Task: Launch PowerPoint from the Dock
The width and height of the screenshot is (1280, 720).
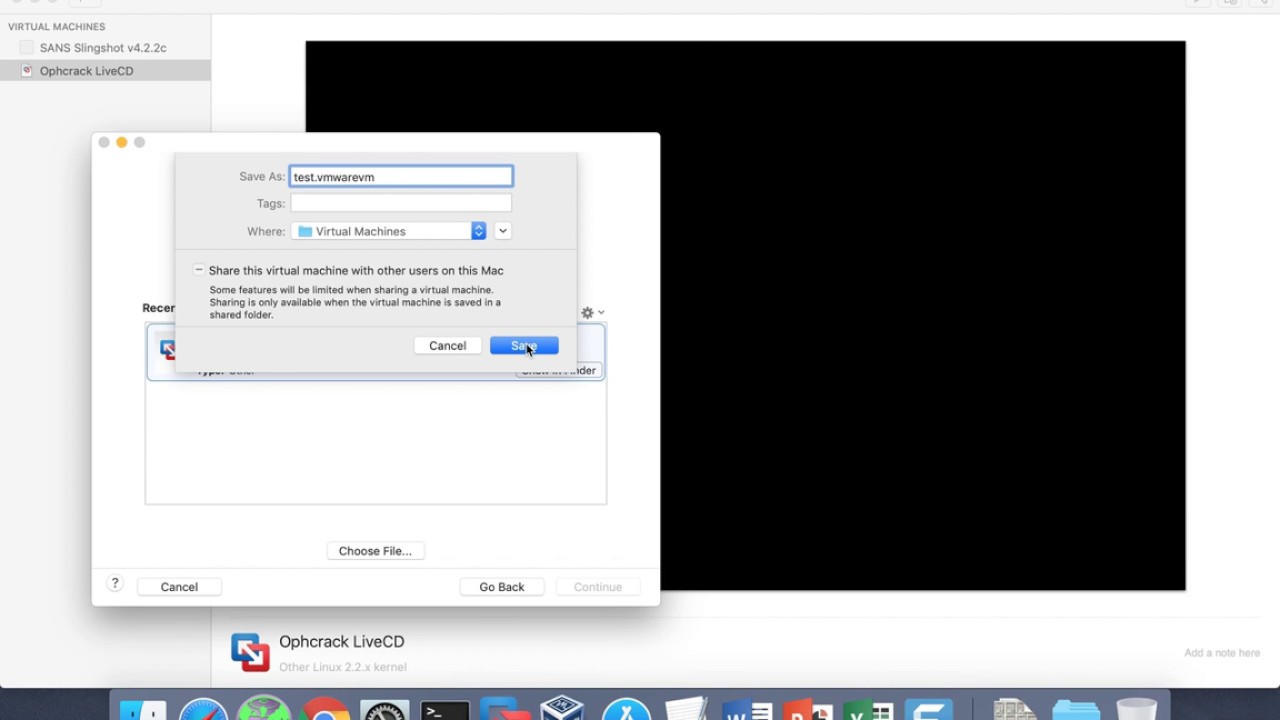Action: 808,709
